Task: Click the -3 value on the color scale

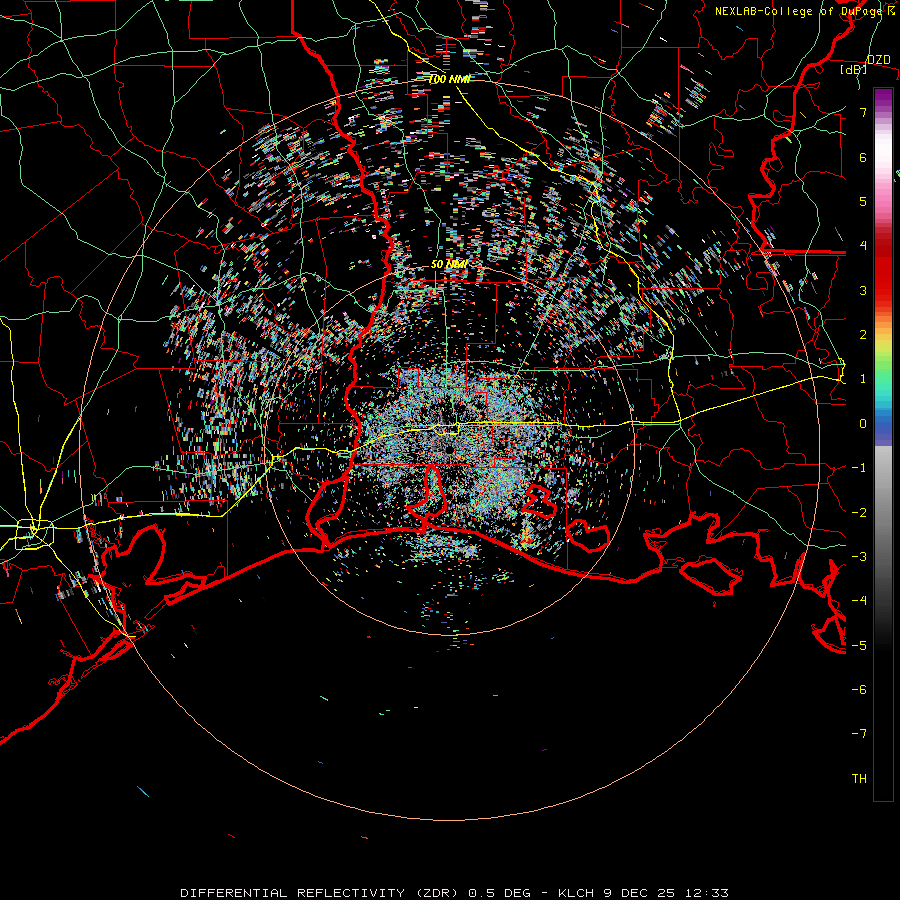Action: tap(859, 557)
